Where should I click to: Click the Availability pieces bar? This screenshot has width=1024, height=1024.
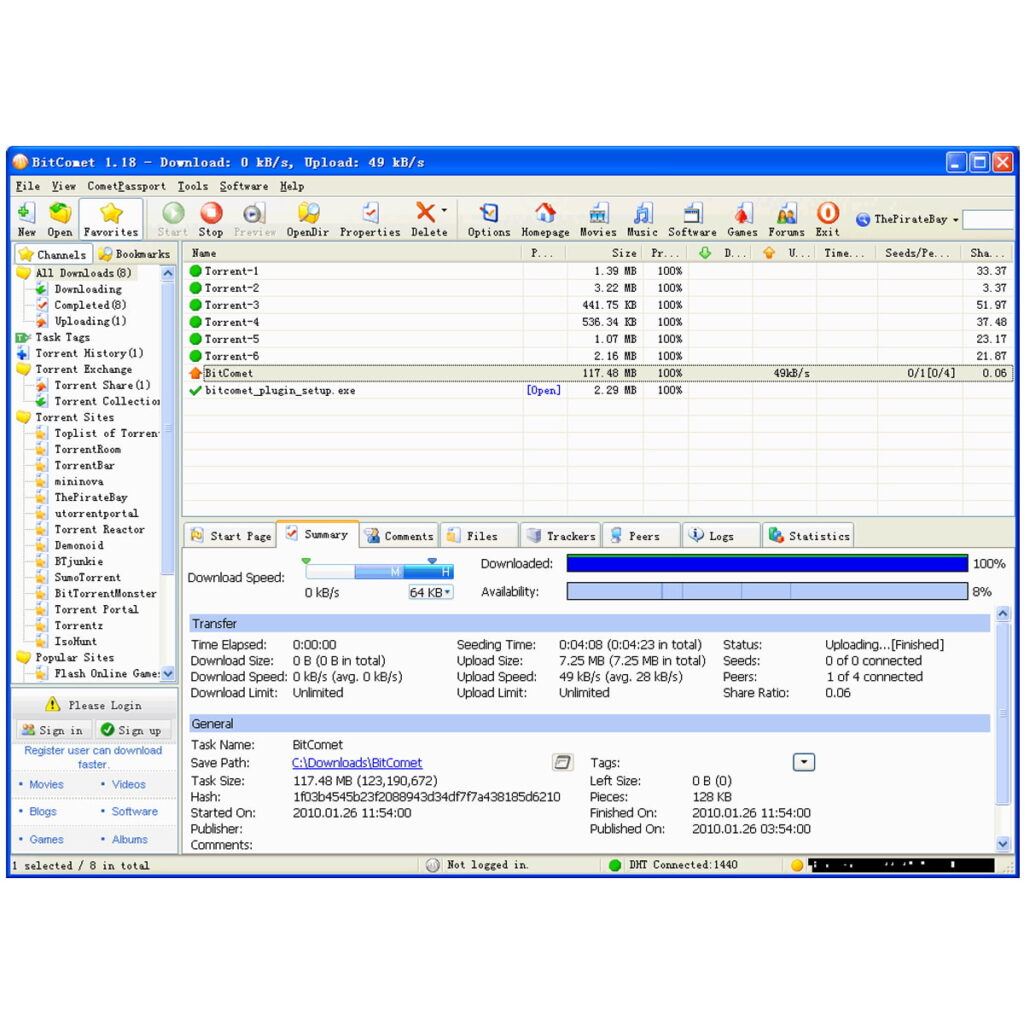click(x=767, y=591)
